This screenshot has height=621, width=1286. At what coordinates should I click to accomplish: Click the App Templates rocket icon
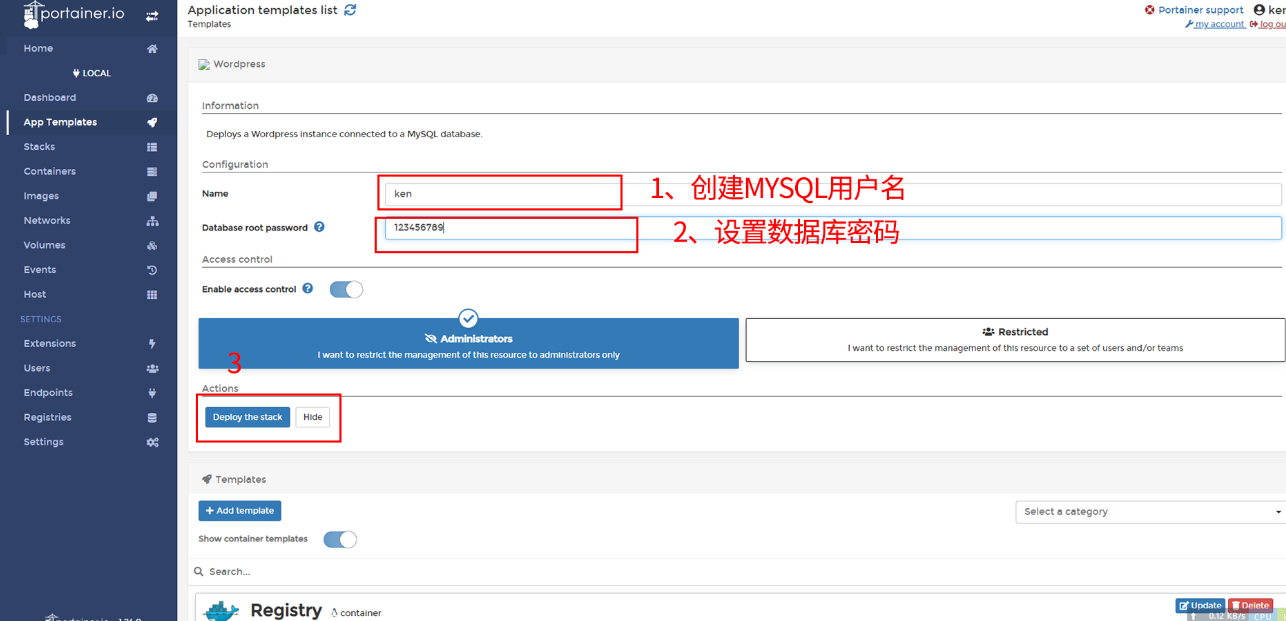tap(152, 123)
